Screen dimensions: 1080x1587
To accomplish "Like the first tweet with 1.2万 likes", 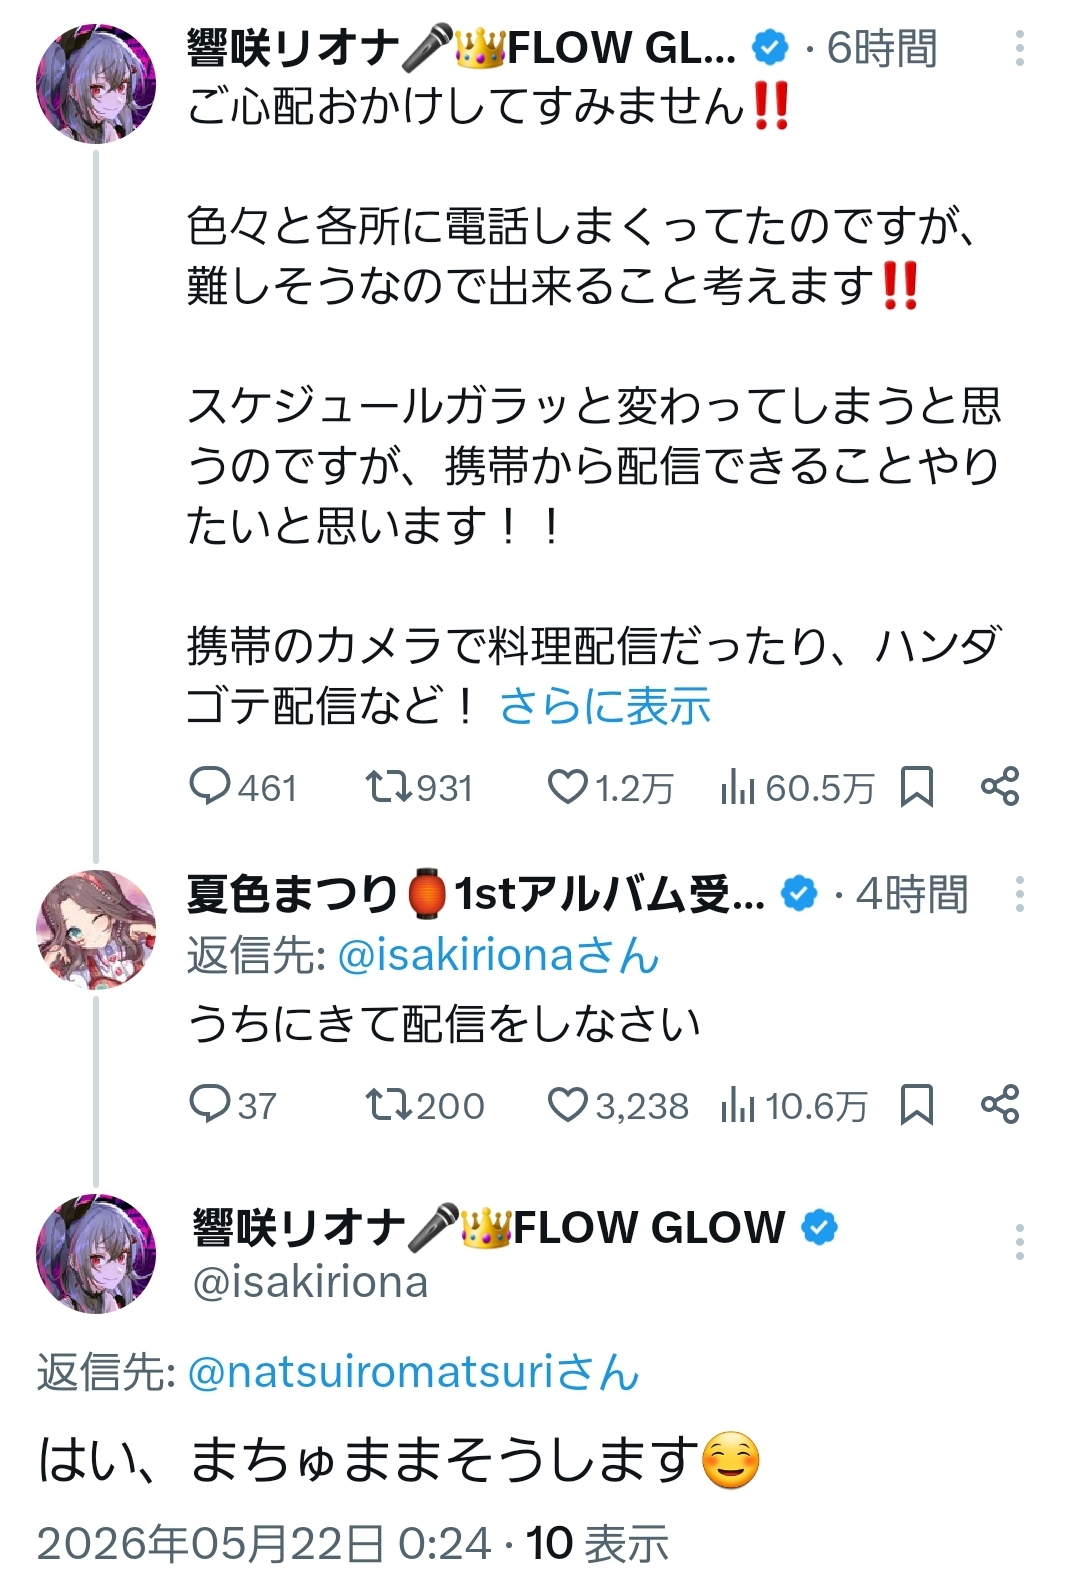I will coord(610,788).
